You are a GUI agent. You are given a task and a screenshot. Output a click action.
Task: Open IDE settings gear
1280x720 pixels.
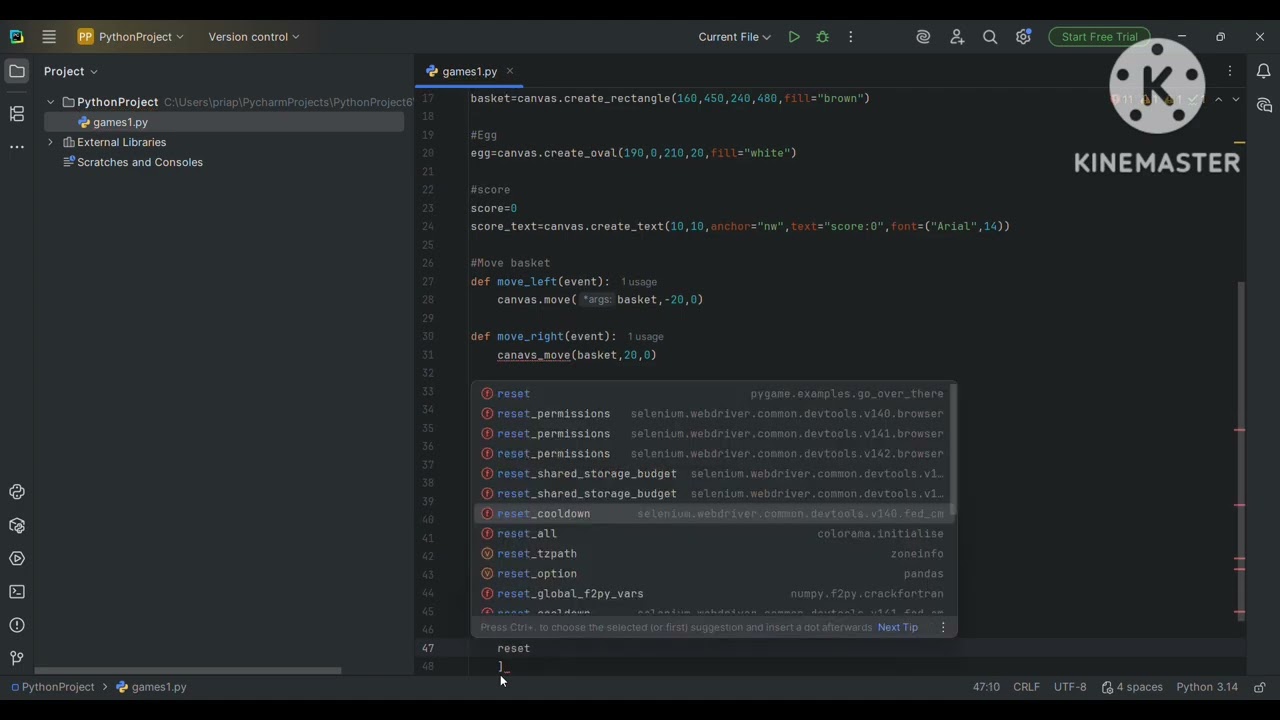(1023, 37)
